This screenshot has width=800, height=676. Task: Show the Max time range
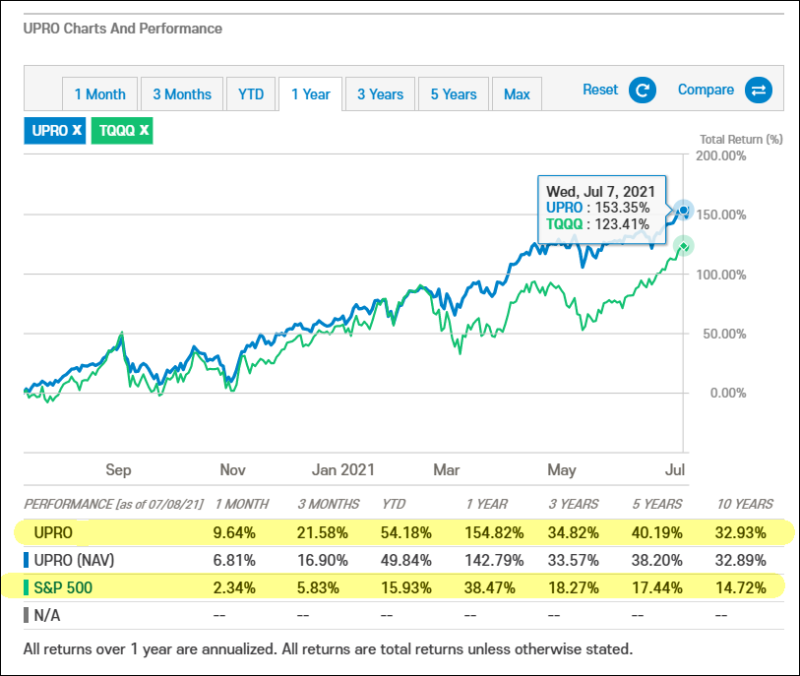click(517, 94)
